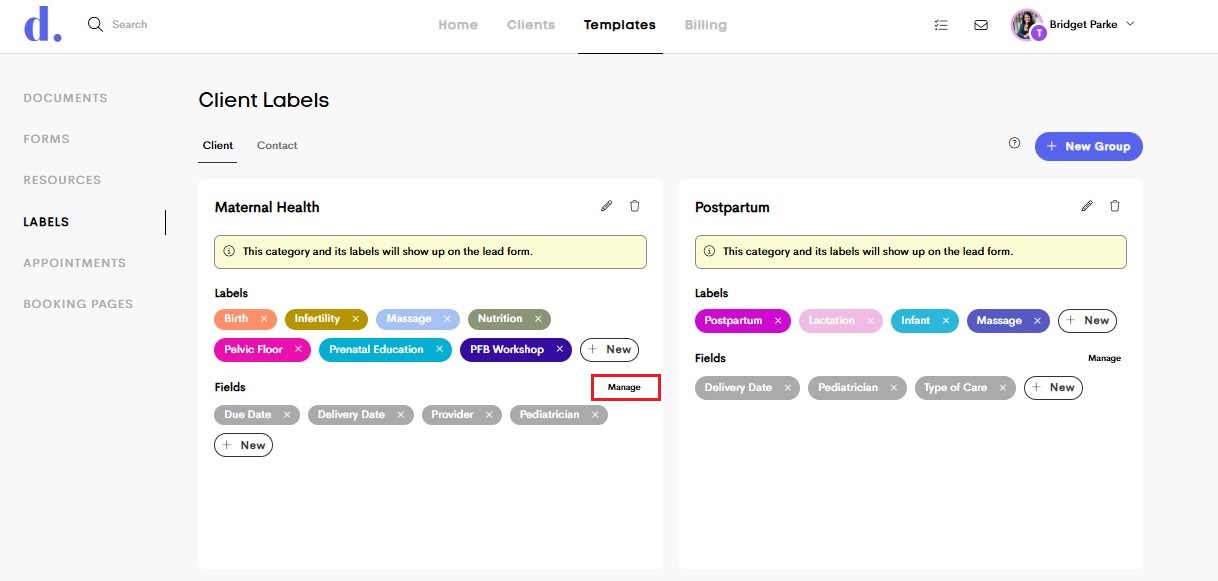Click the New Group button
Screen dimensions: 1218x581
1088,146
